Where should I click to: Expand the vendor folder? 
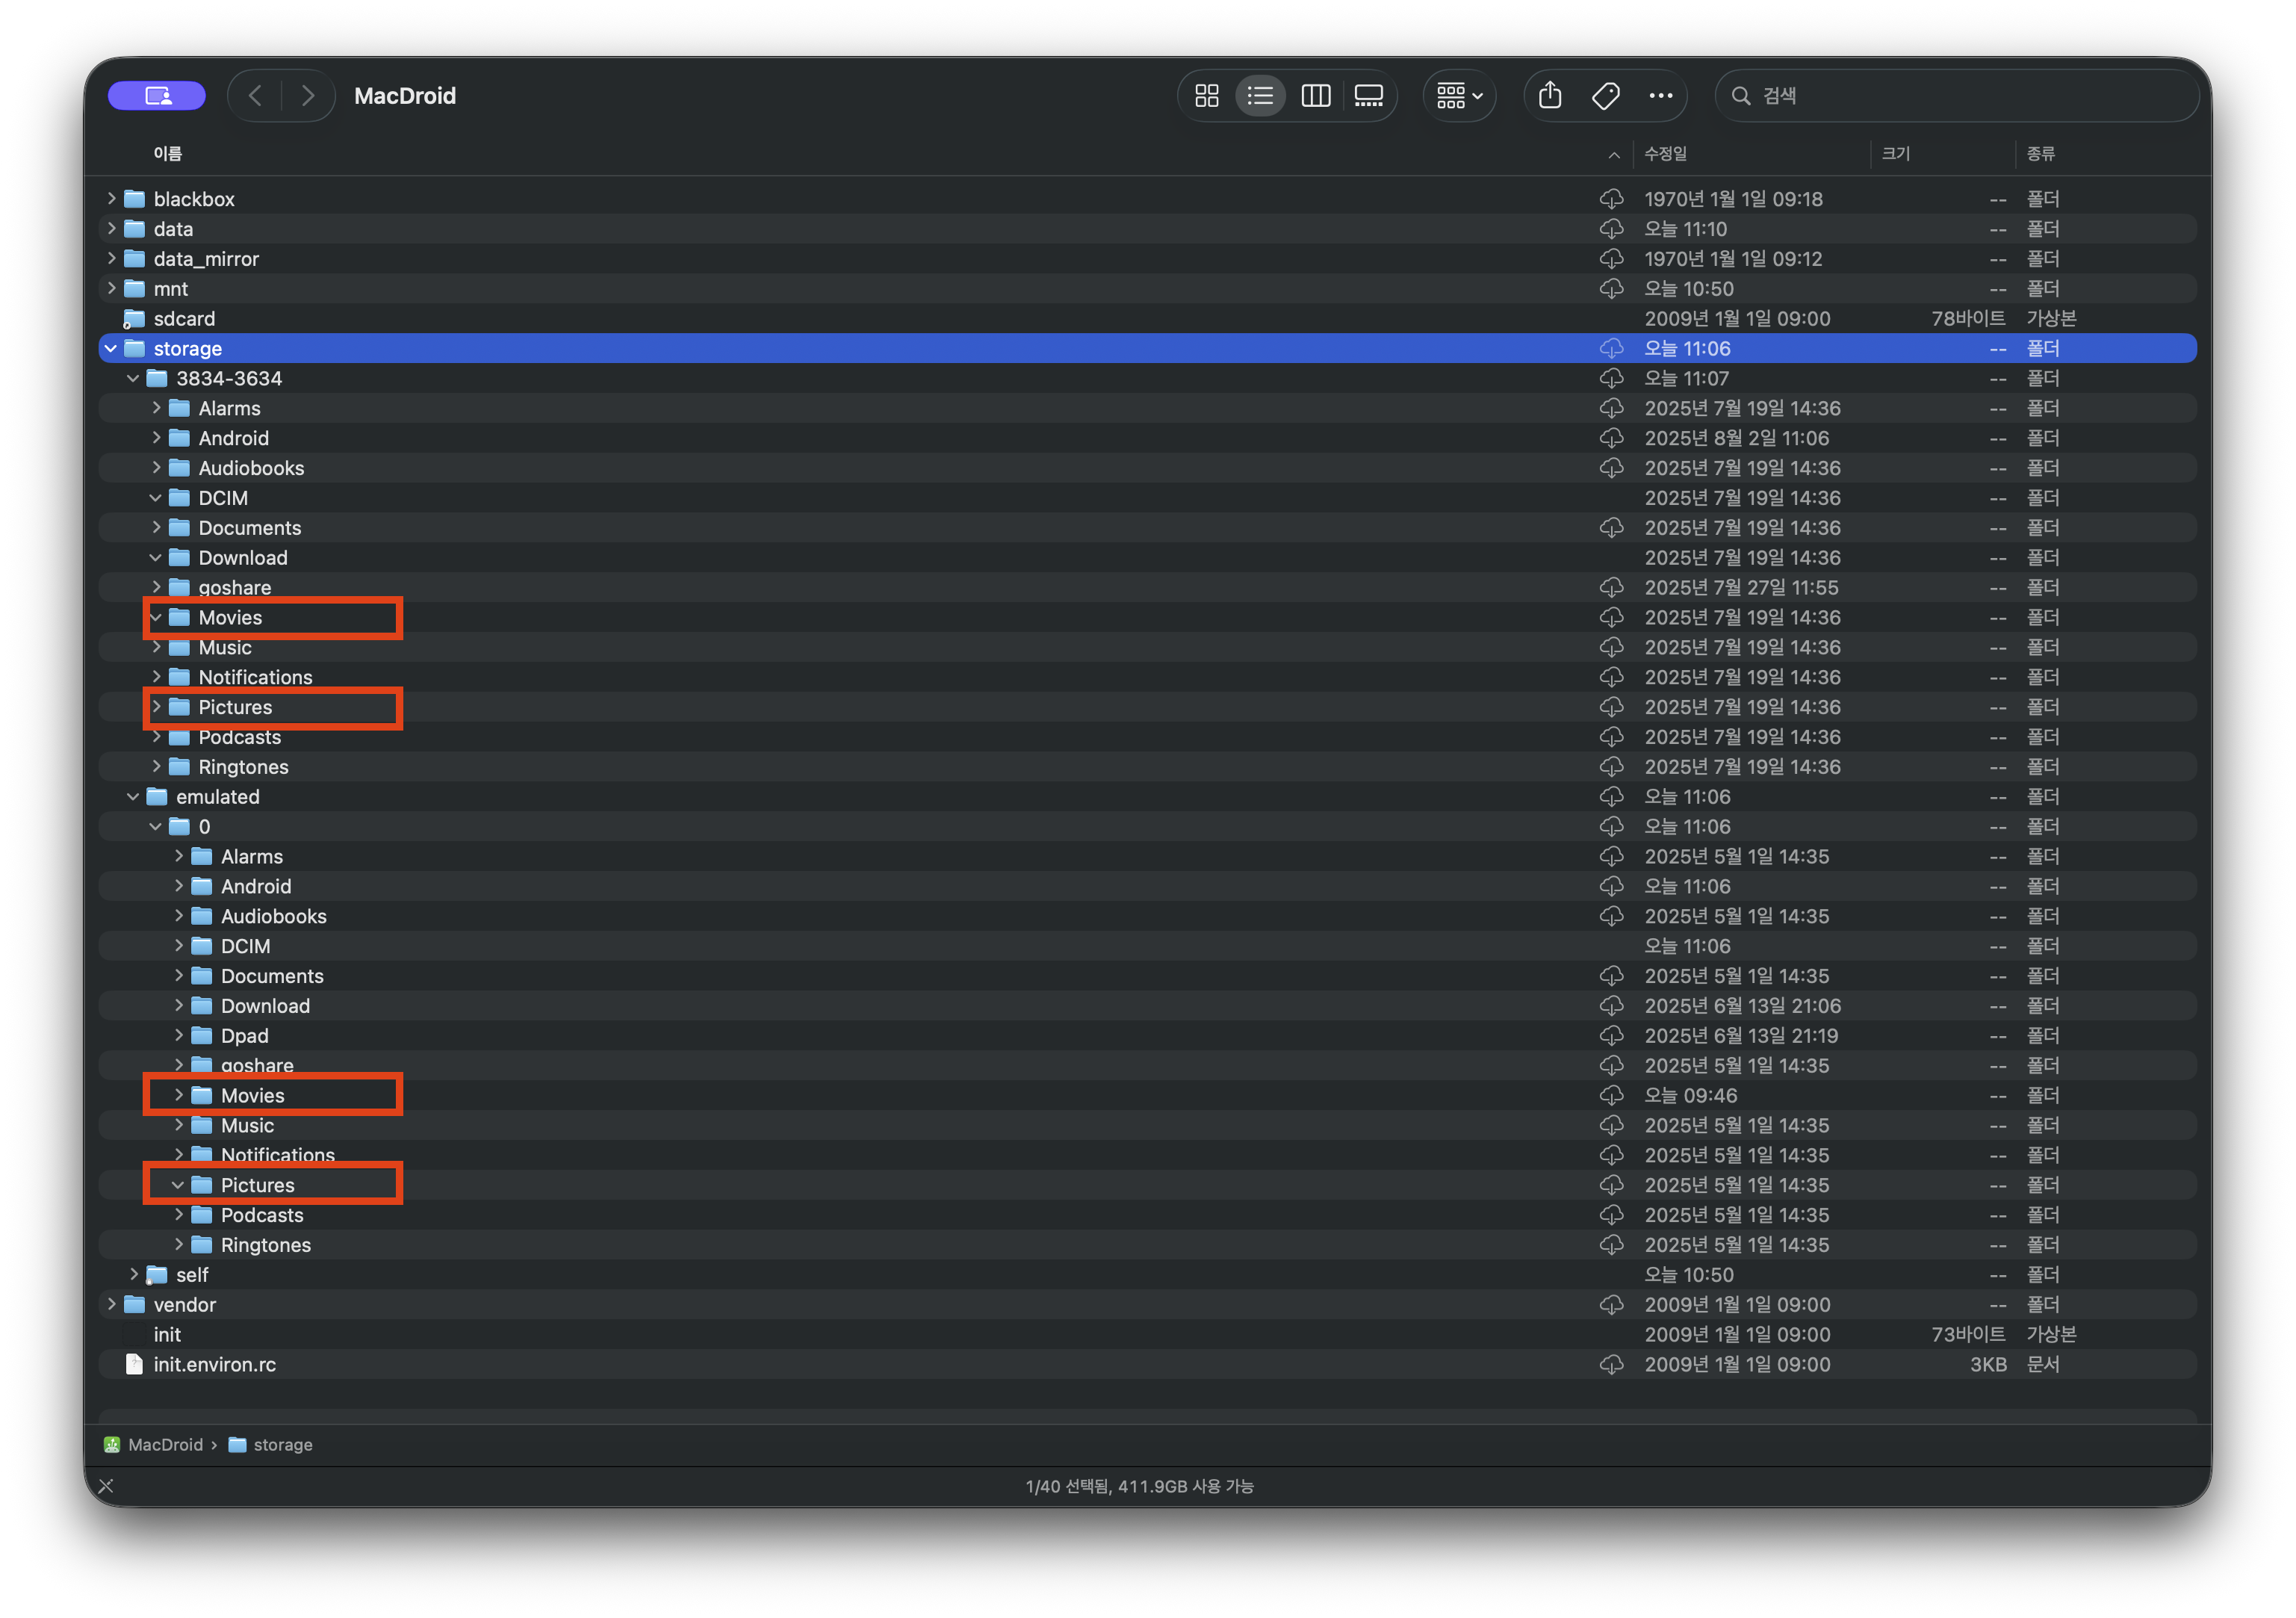tap(111, 1304)
